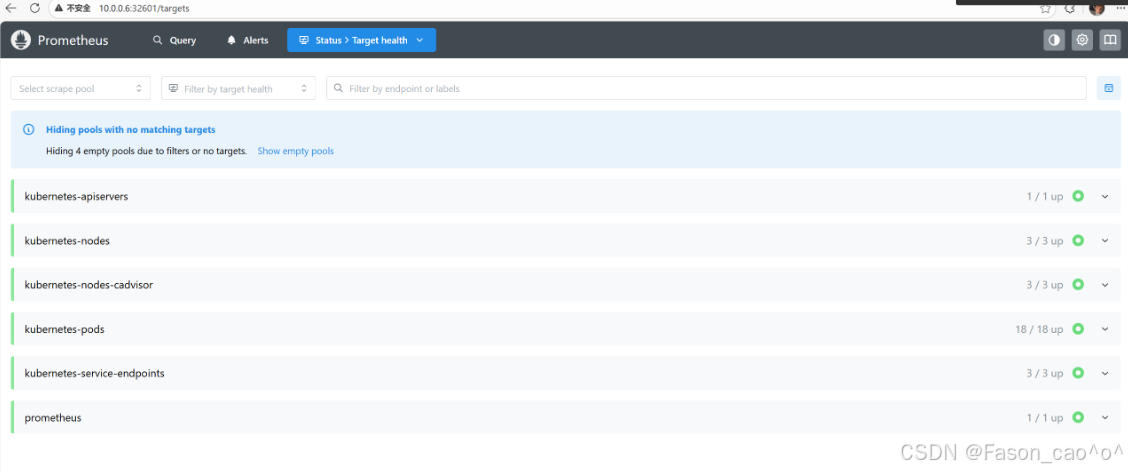Screen dimensions: 1128x472
Task: Open the browser extensions icon
Action: pos(1070,9)
